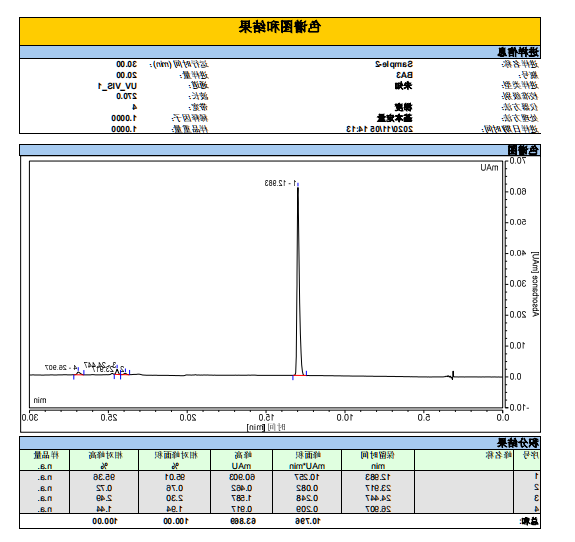575x542 pixels.
Task: Click the run time label with (min)
Action: coord(179,65)
